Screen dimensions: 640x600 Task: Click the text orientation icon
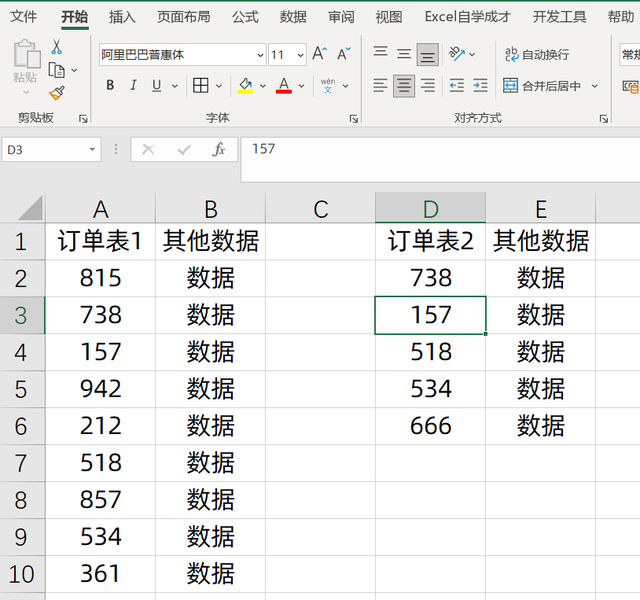457,54
